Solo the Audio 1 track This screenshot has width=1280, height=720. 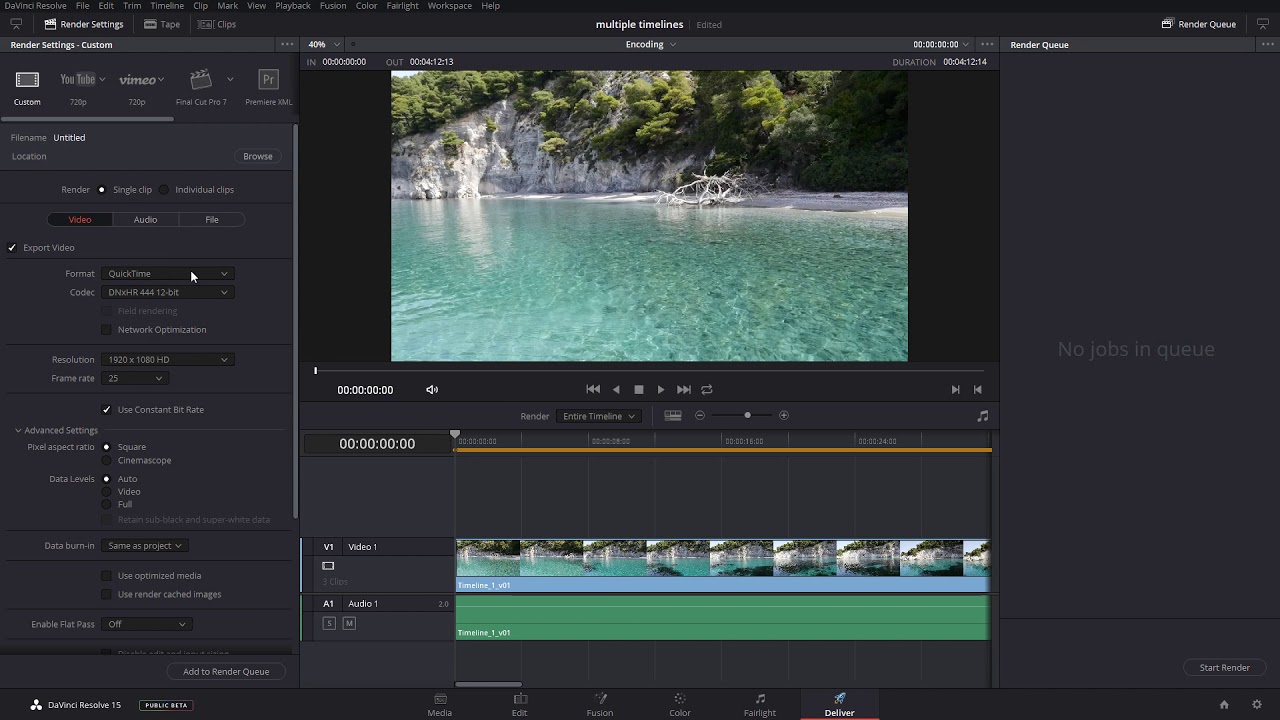click(329, 624)
